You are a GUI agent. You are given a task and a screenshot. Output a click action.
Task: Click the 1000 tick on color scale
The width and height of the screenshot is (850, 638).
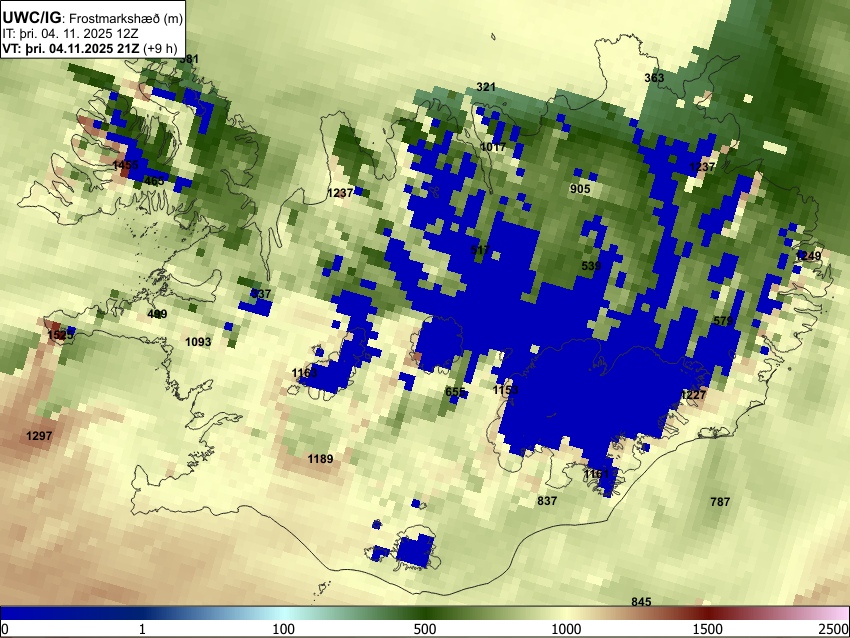566,629
